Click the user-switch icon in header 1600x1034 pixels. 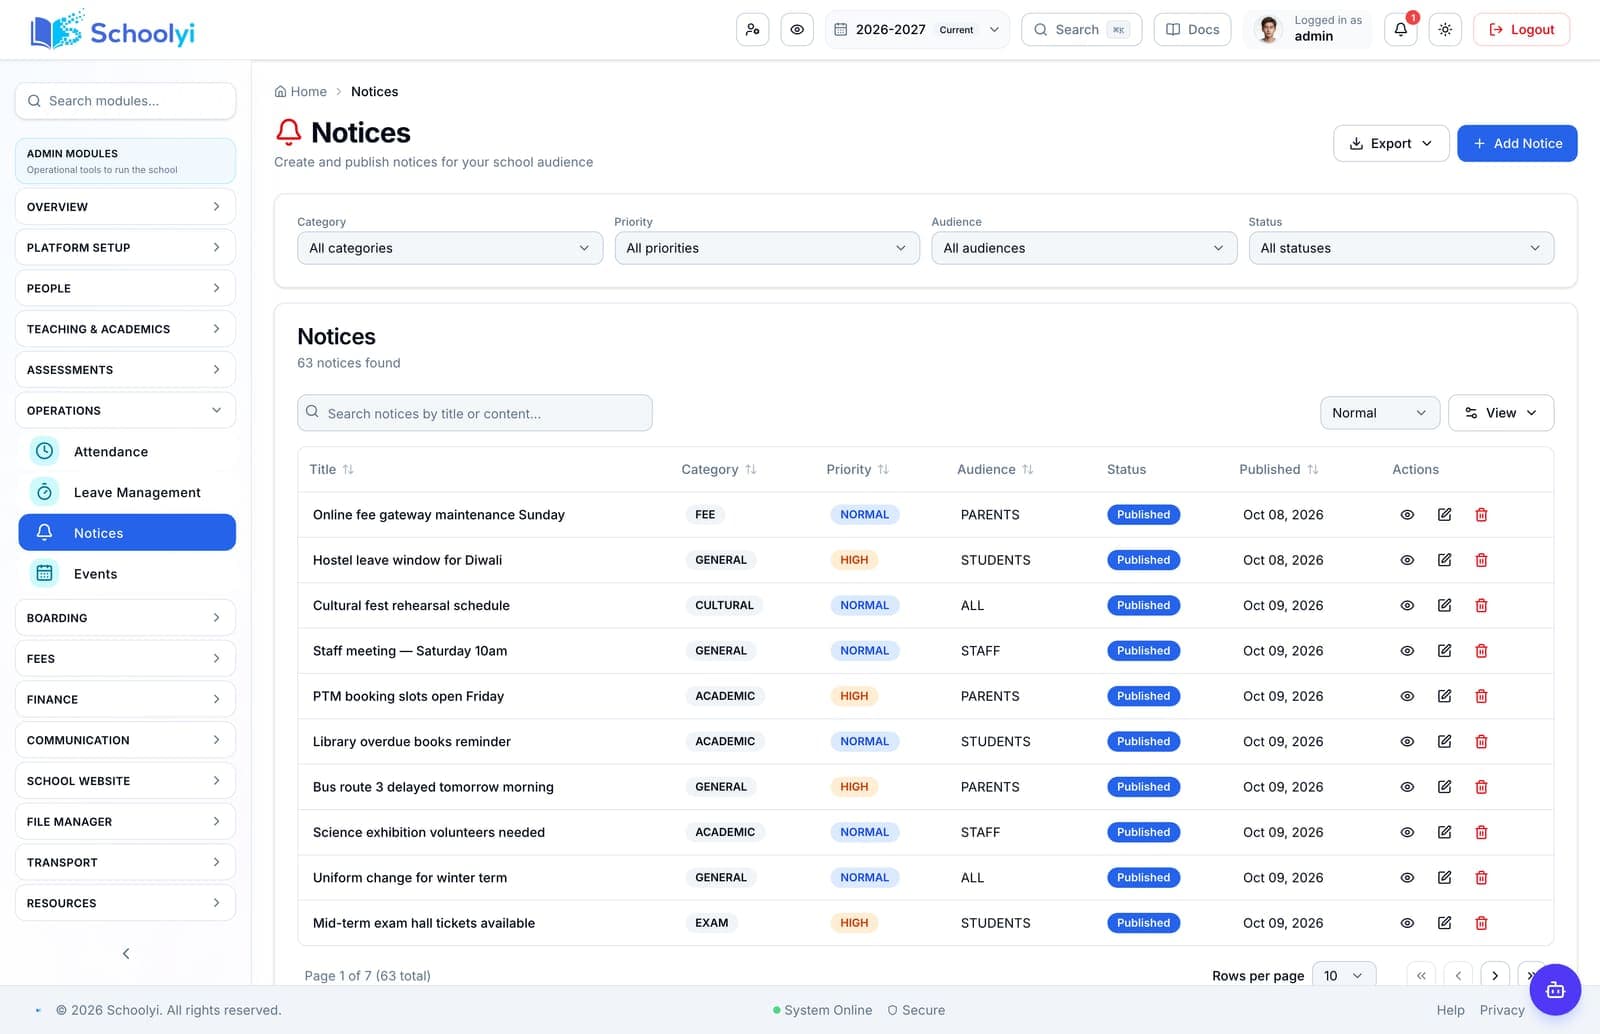(752, 30)
